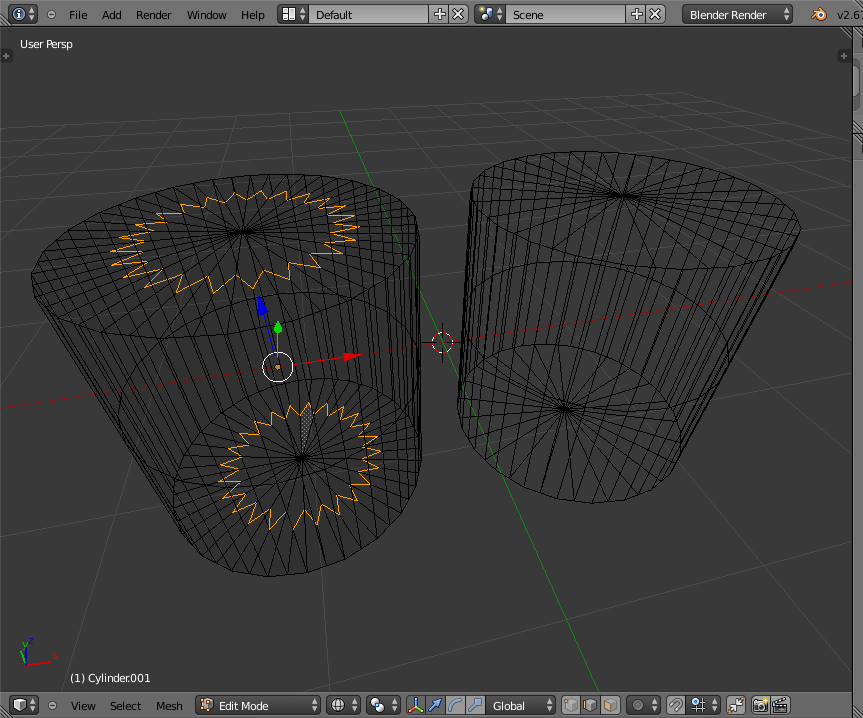Switch to face select mode
The width and height of the screenshot is (863, 718).
[x=609, y=705]
